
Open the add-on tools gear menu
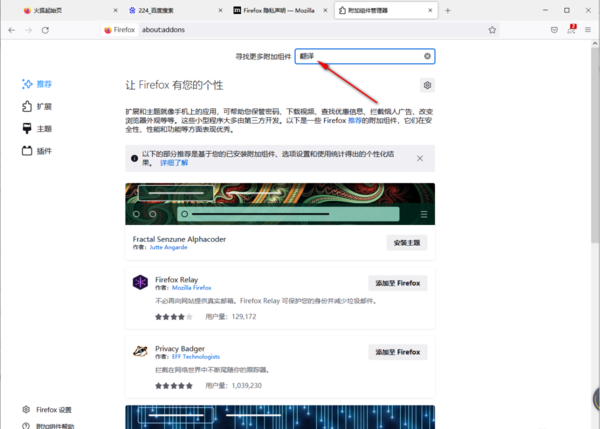pos(427,85)
